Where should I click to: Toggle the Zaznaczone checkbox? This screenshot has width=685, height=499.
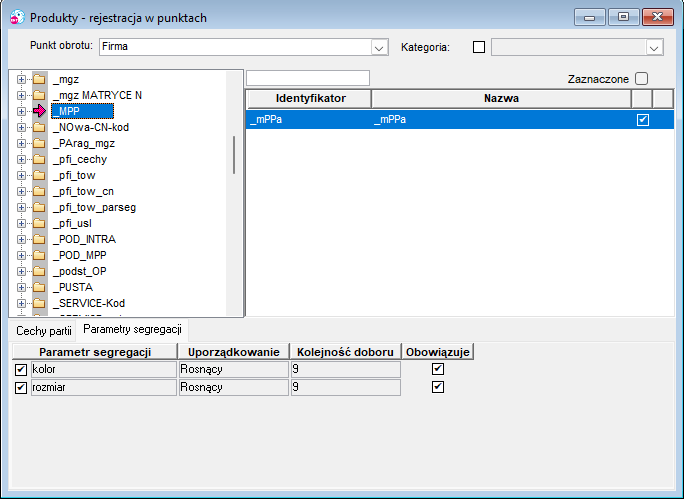pyautogui.click(x=641, y=79)
